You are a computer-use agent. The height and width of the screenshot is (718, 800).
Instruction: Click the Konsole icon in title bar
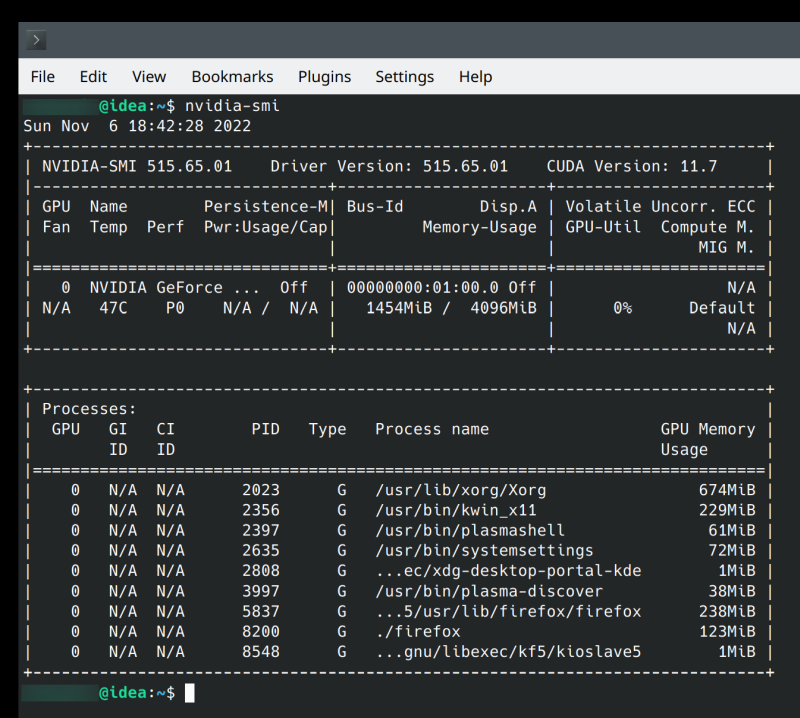36,40
